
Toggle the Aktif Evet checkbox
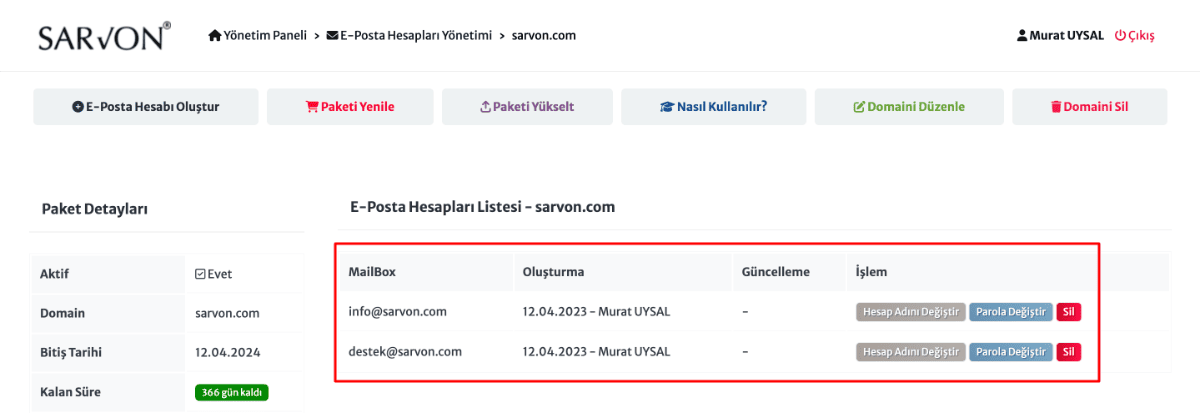click(x=200, y=274)
